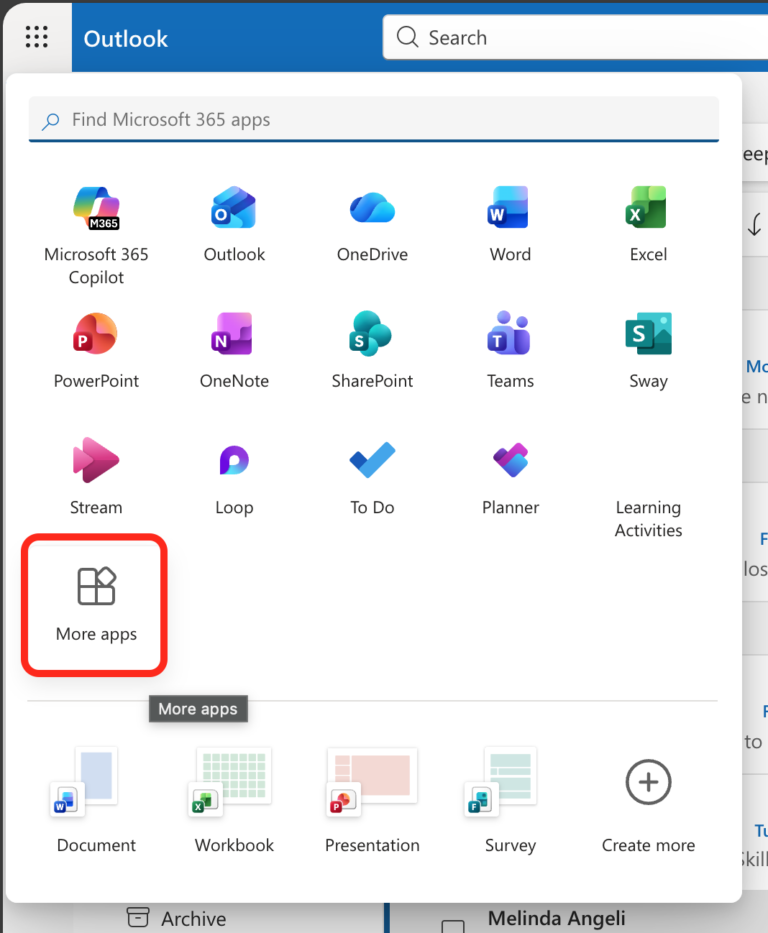Image resolution: width=768 pixels, height=933 pixels.
Task: Open the OneNote app
Action: tap(234, 335)
